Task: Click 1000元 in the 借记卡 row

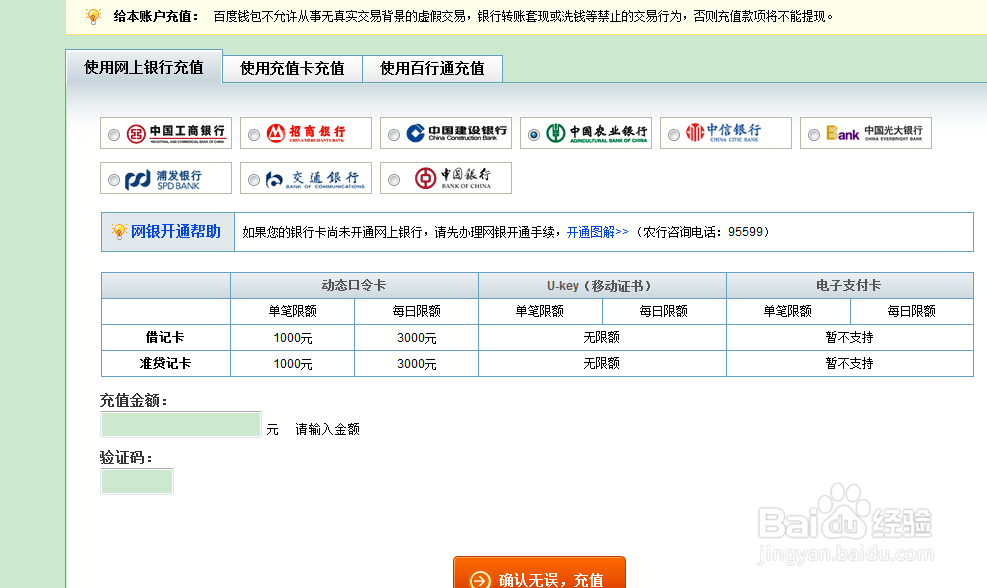Action: [x=293, y=338]
